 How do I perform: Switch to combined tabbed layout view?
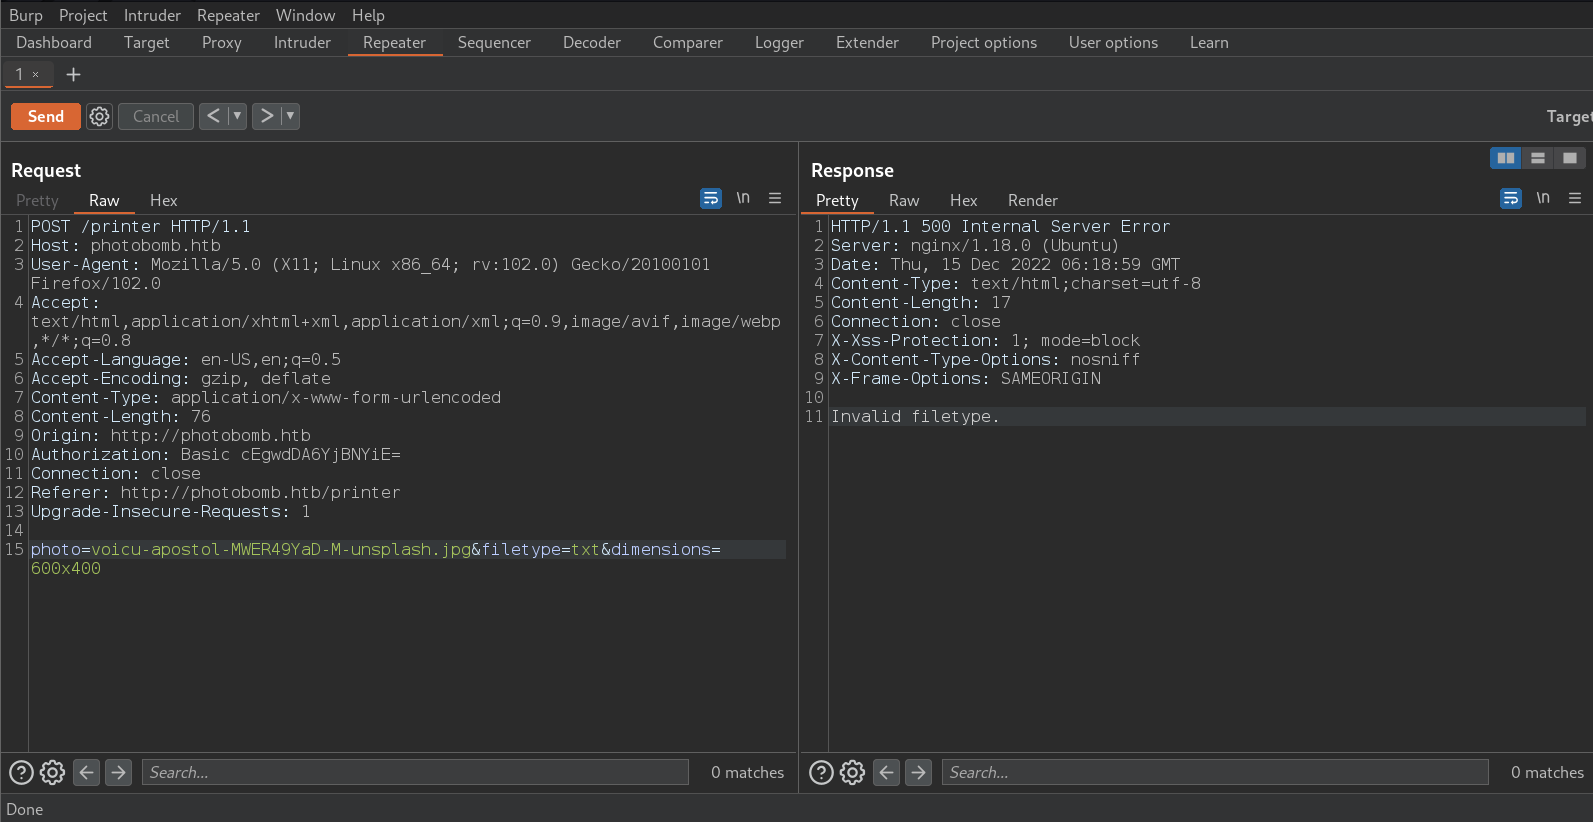1570,158
